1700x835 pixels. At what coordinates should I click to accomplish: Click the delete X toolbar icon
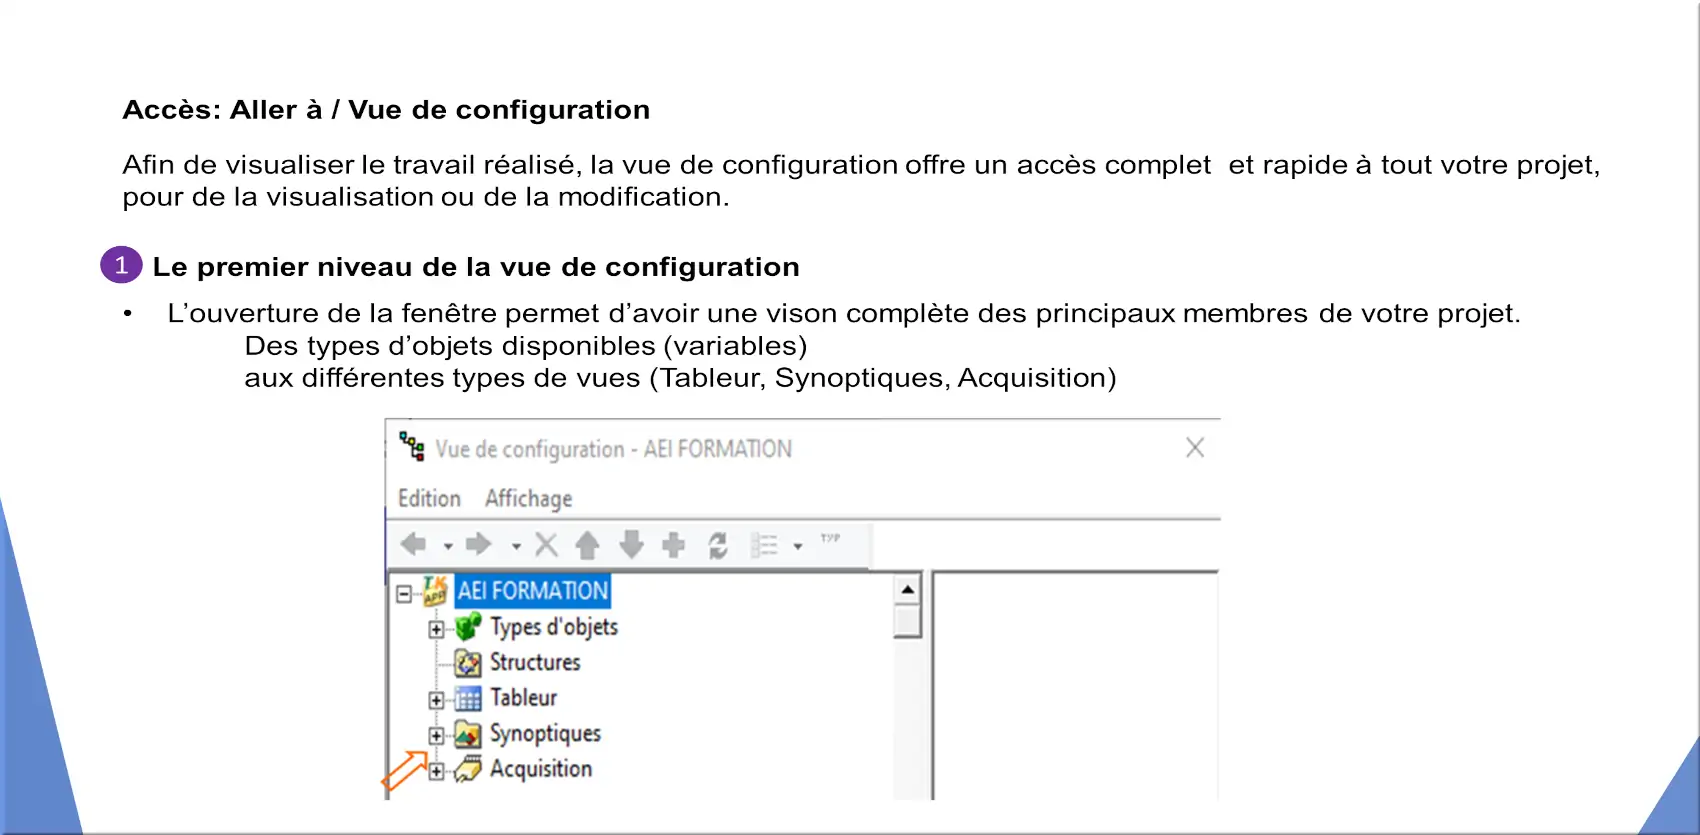(546, 544)
